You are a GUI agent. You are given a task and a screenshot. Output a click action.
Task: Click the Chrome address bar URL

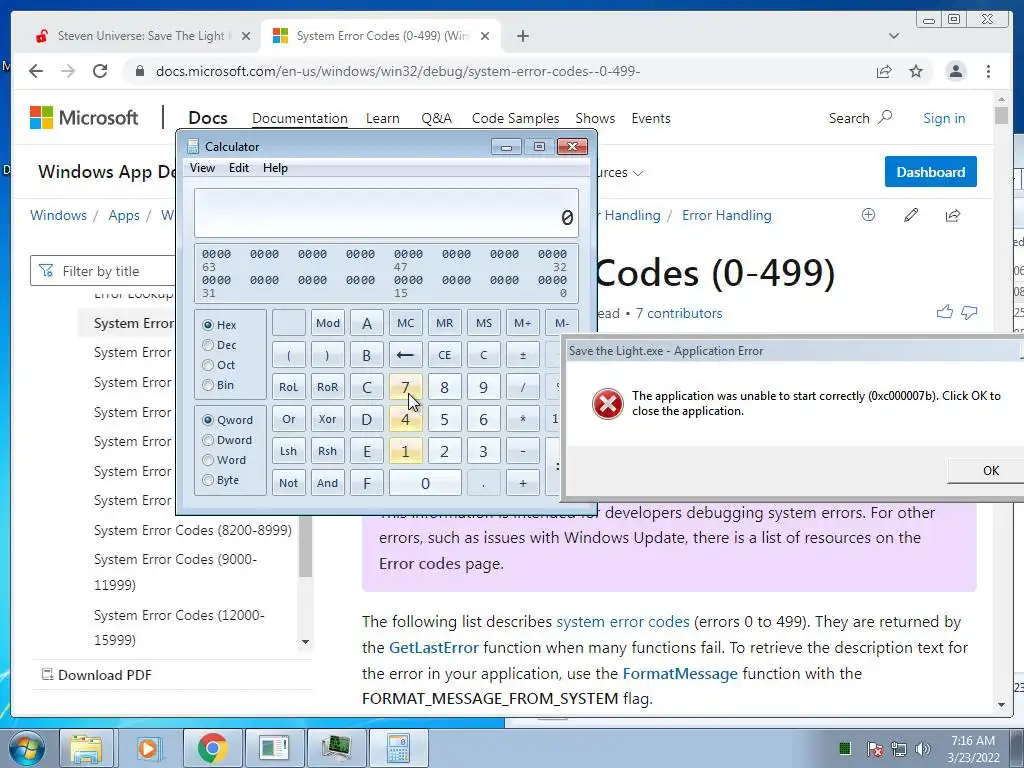pyautogui.click(x=397, y=71)
